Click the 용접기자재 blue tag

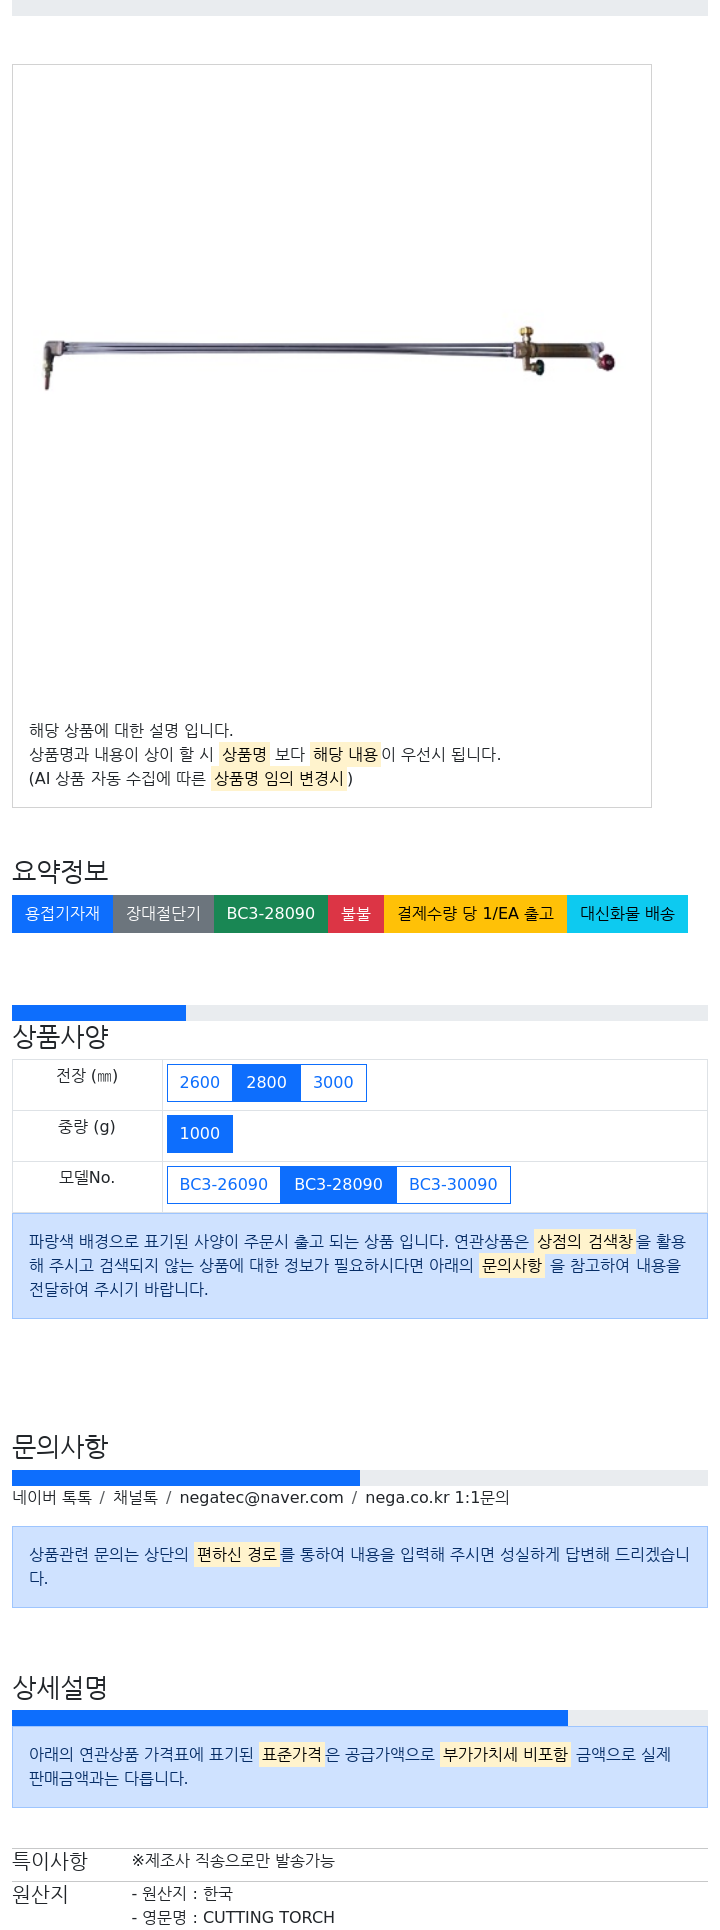point(62,914)
